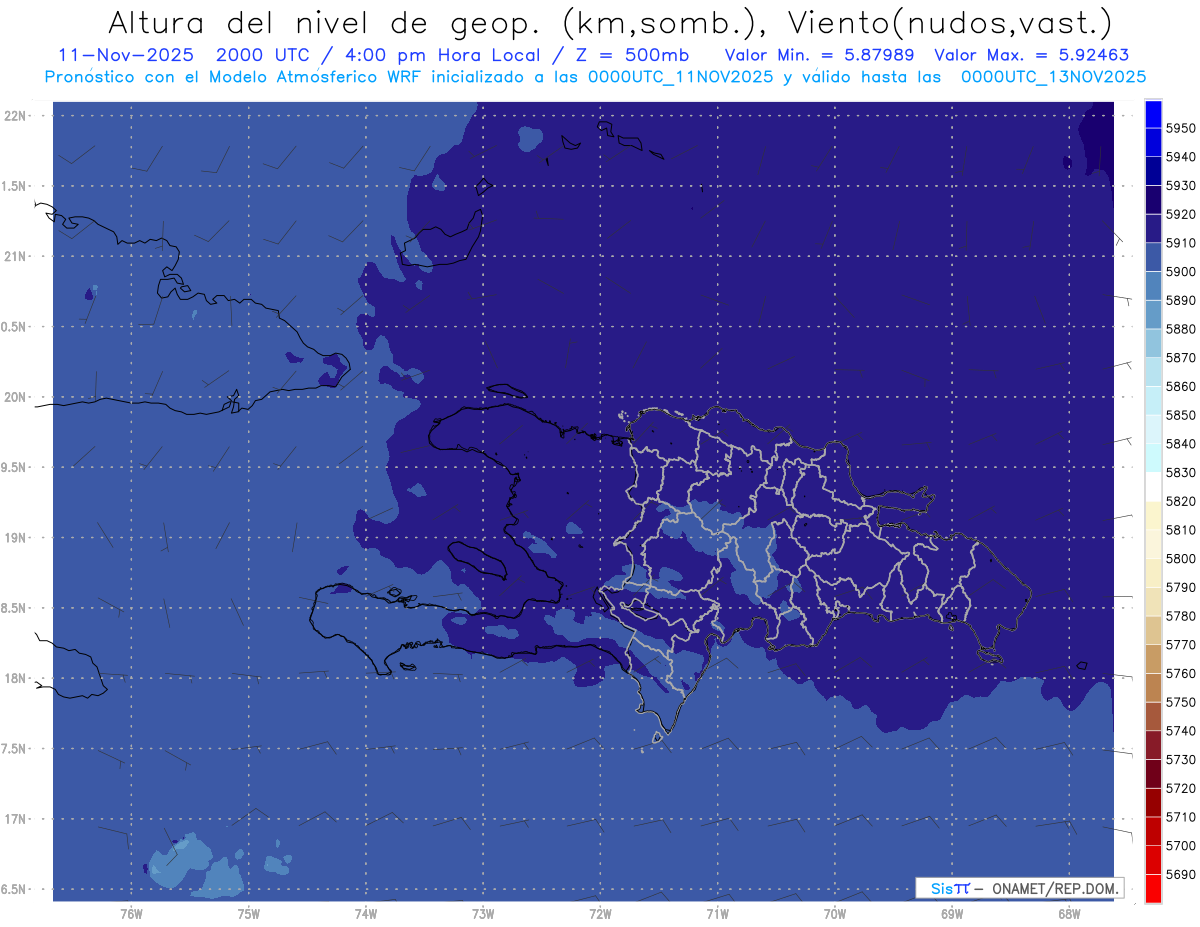Click the '5840' colorbar value

click(1181, 444)
